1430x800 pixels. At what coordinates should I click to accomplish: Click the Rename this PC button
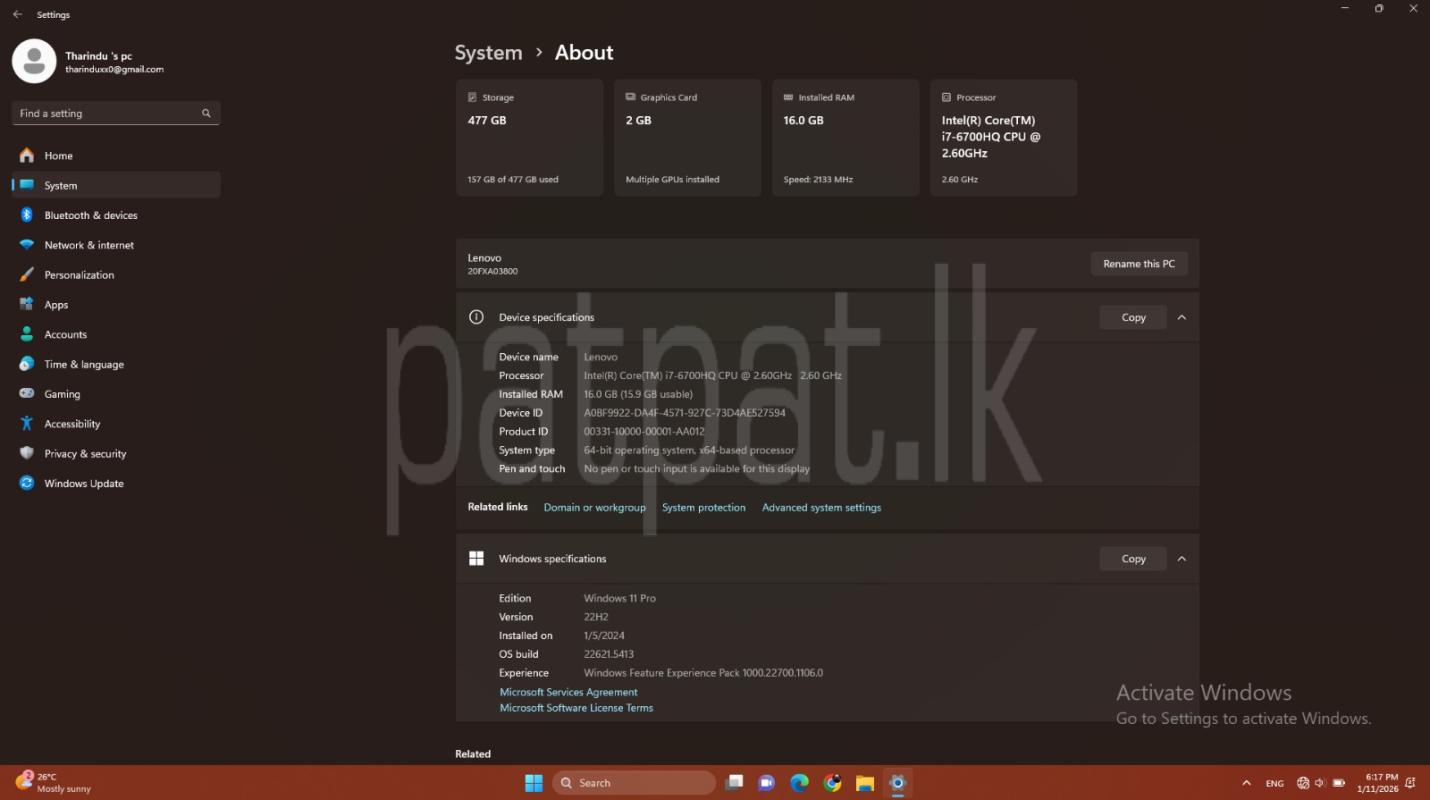pos(1138,264)
